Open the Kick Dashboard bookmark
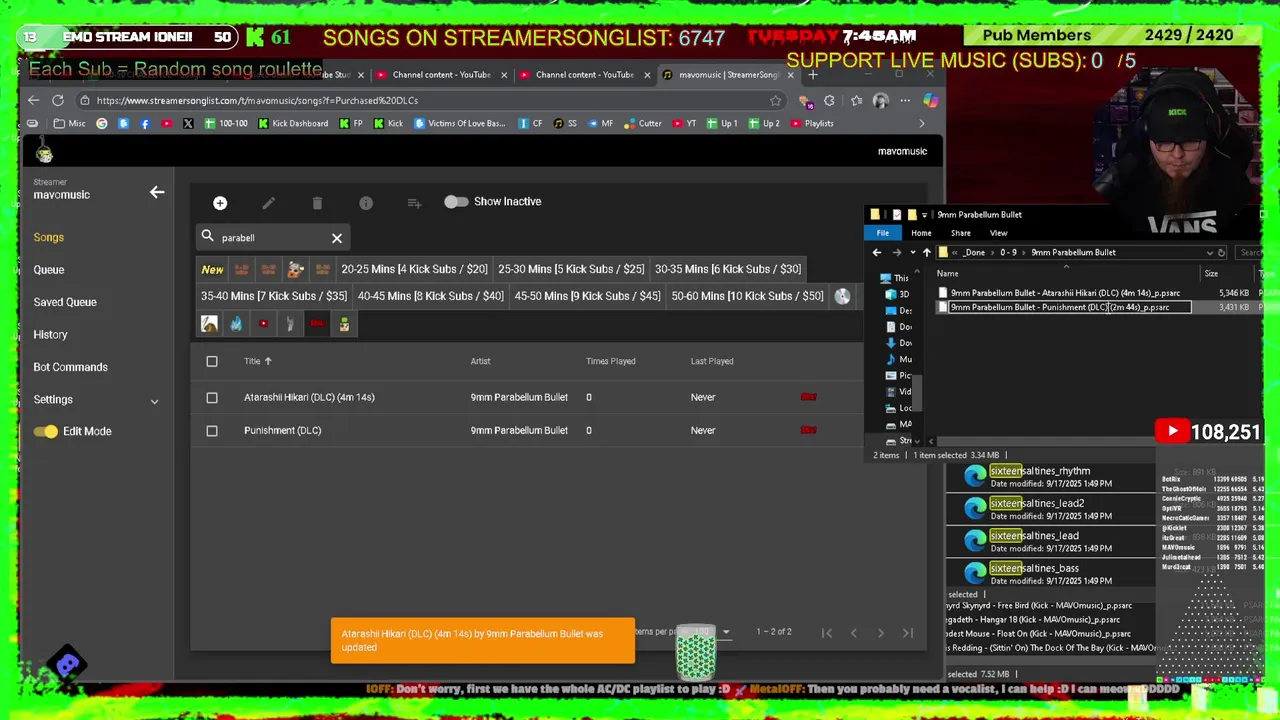The image size is (1280, 720). click(293, 124)
